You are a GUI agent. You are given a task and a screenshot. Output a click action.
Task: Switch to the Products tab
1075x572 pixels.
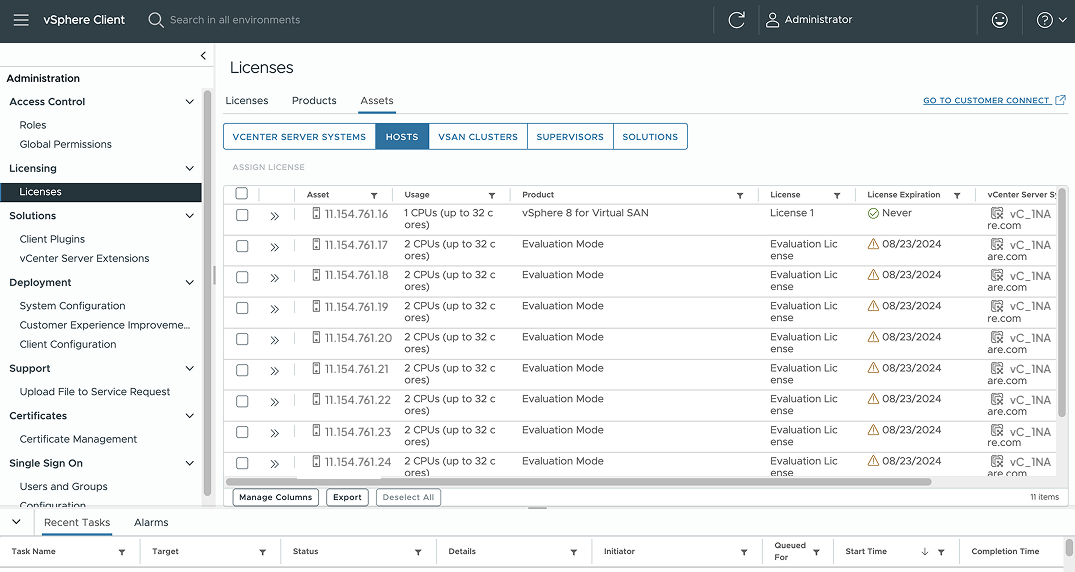(314, 100)
